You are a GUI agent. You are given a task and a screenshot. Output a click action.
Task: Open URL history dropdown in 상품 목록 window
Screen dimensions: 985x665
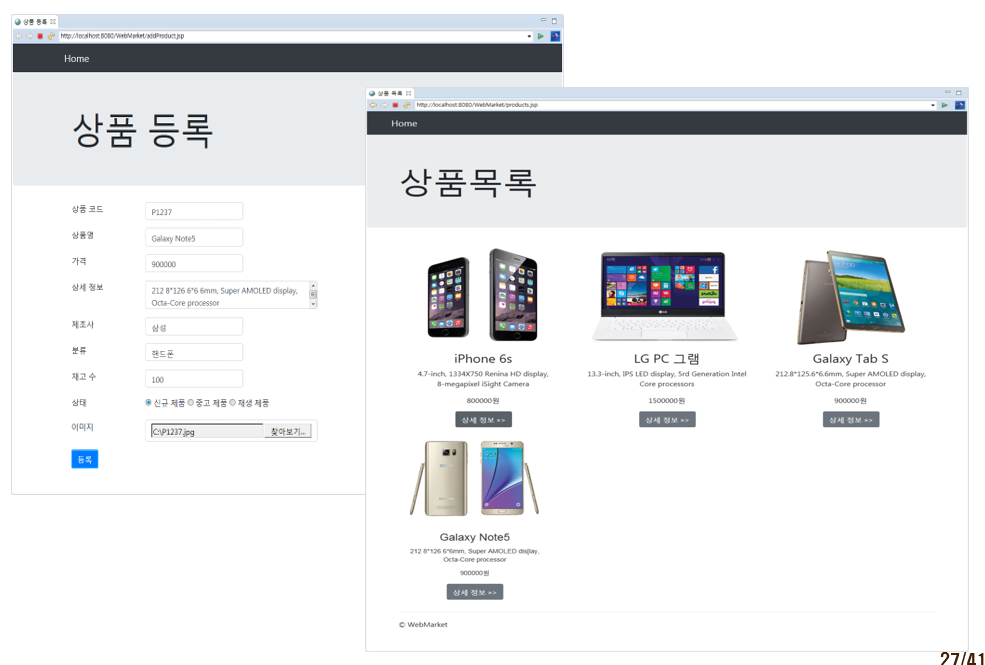click(933, 105)
